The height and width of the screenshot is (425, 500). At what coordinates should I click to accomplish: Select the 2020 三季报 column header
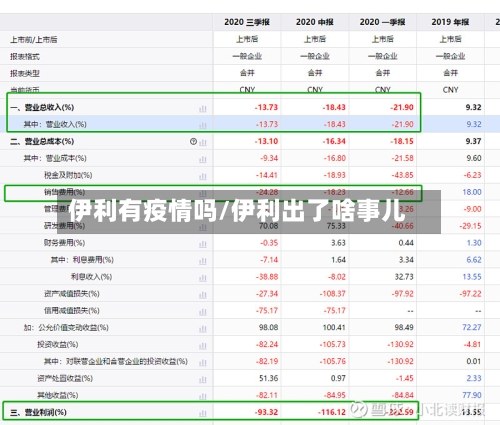coord(247,22)
